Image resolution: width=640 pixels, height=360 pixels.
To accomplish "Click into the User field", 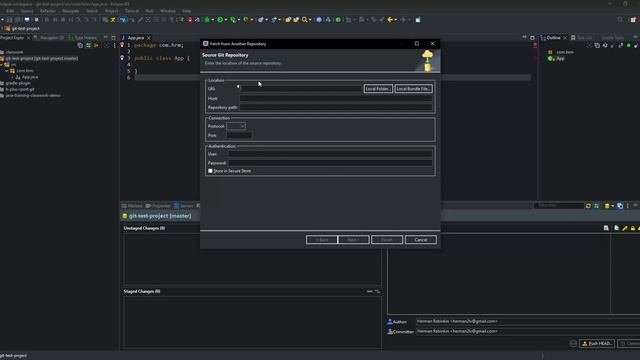I will pyautogui.click(x=330, y=154).
